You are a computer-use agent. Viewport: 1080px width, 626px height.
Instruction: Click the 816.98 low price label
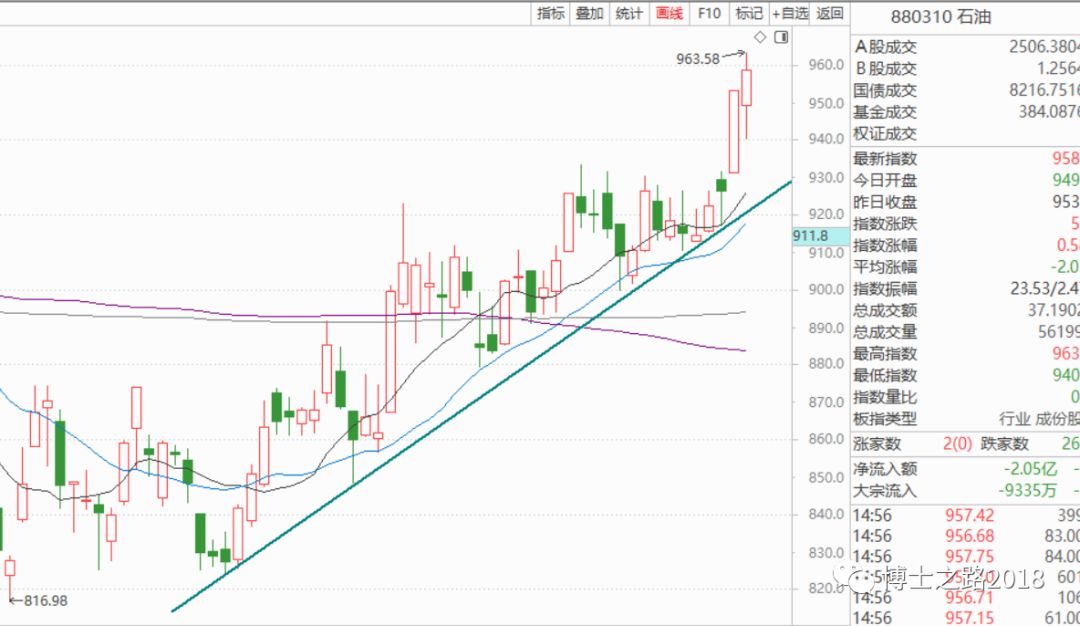tap(45, 601)
